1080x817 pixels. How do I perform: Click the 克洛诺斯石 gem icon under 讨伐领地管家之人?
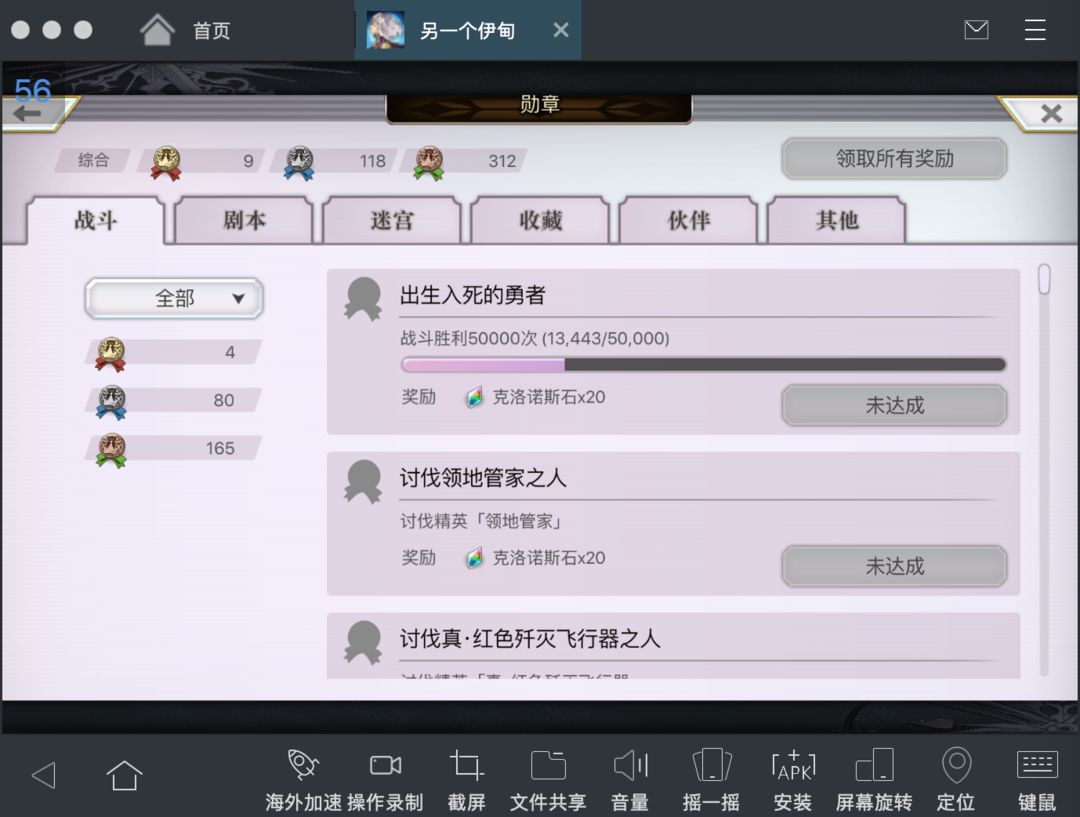pos(475,558)
